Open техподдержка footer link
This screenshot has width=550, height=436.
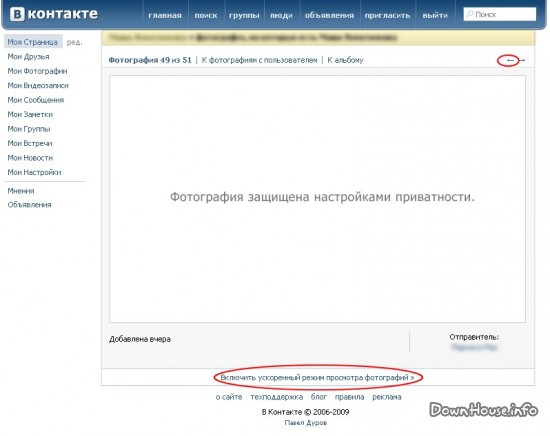(x=276, y=397)
